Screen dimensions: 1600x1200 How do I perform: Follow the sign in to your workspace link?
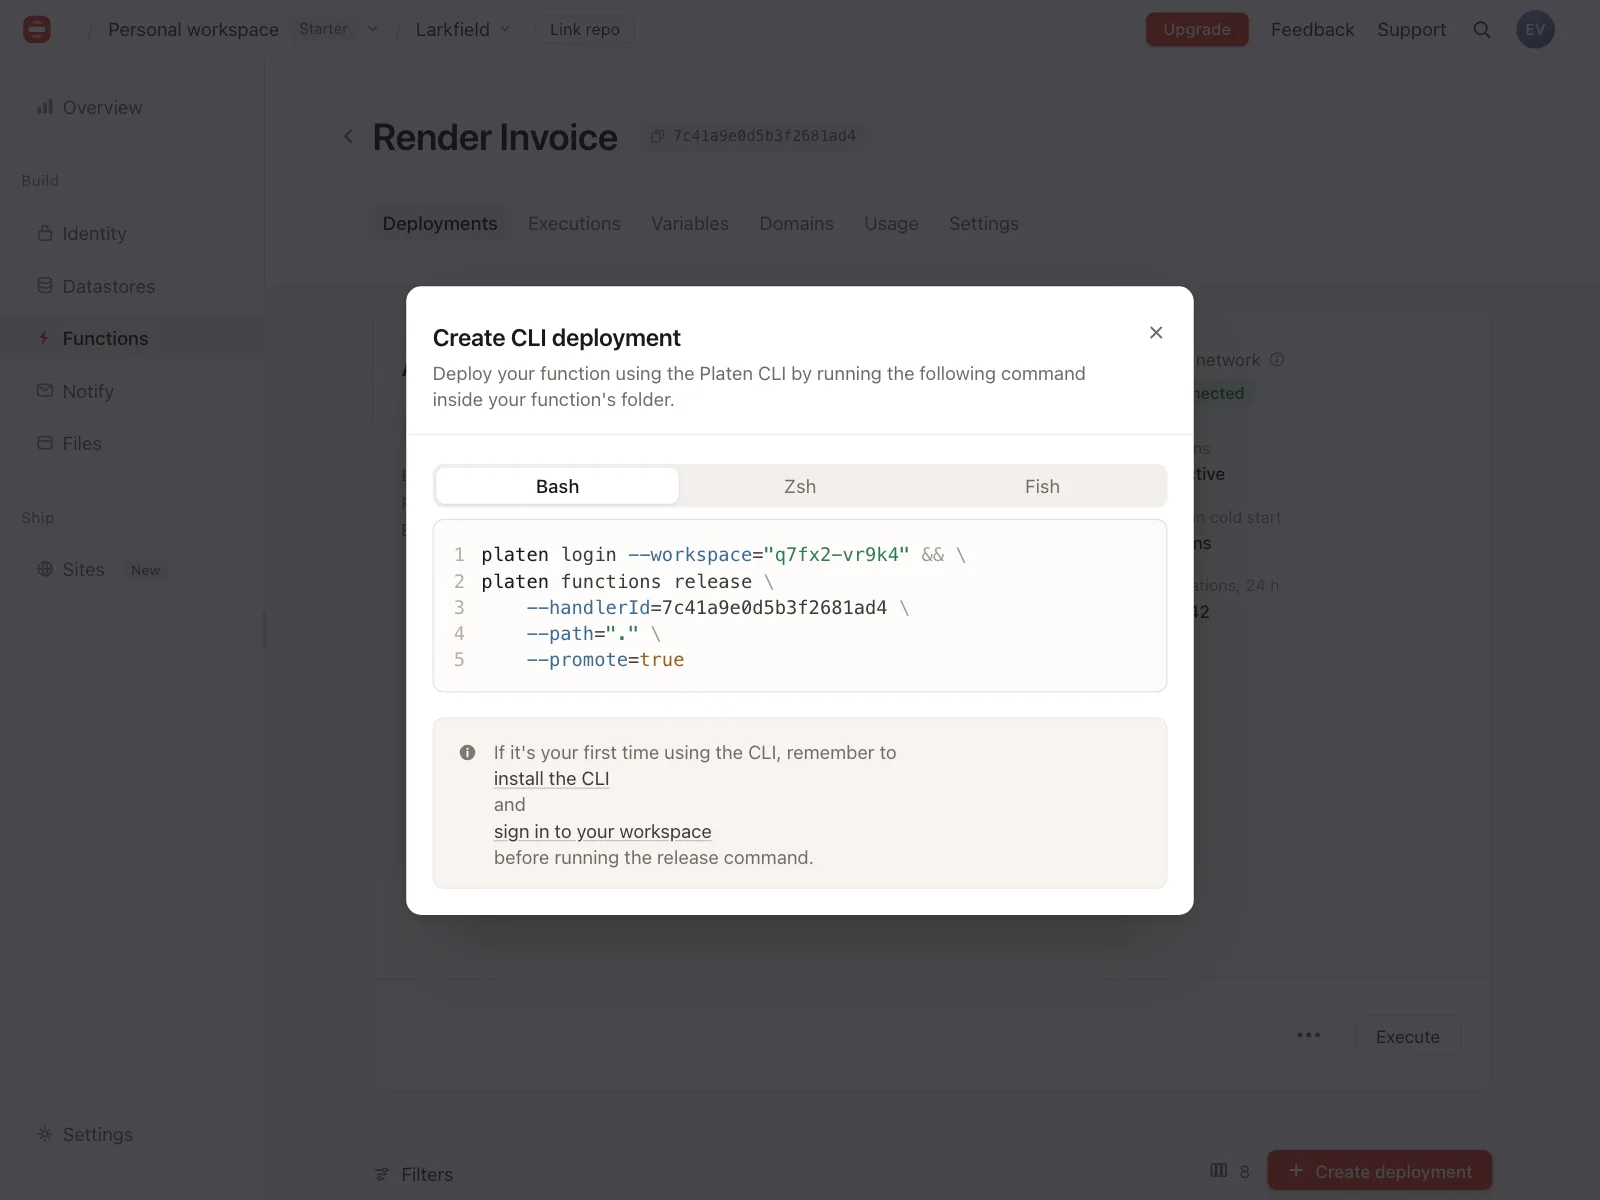(602, 831)
